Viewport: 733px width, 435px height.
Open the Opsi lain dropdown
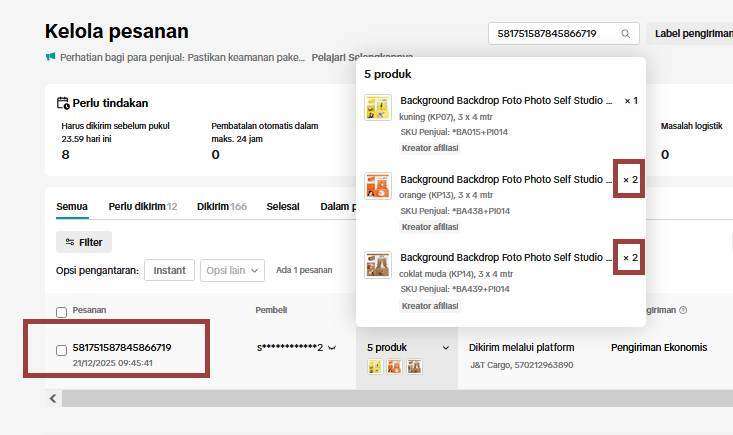232,270
